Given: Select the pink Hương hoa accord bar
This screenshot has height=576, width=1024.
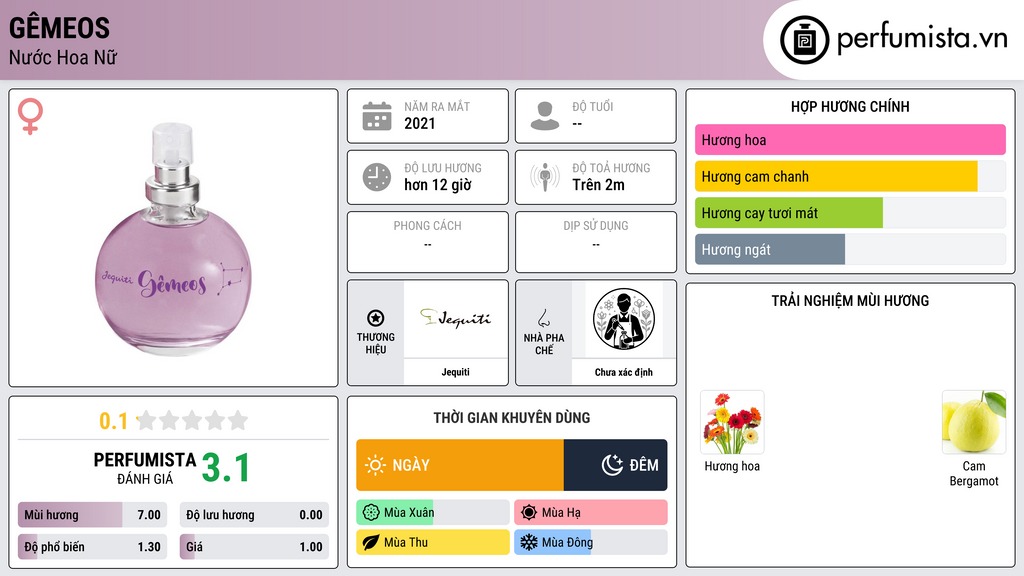Looking at the screenshot, I should tap(850, 140).
